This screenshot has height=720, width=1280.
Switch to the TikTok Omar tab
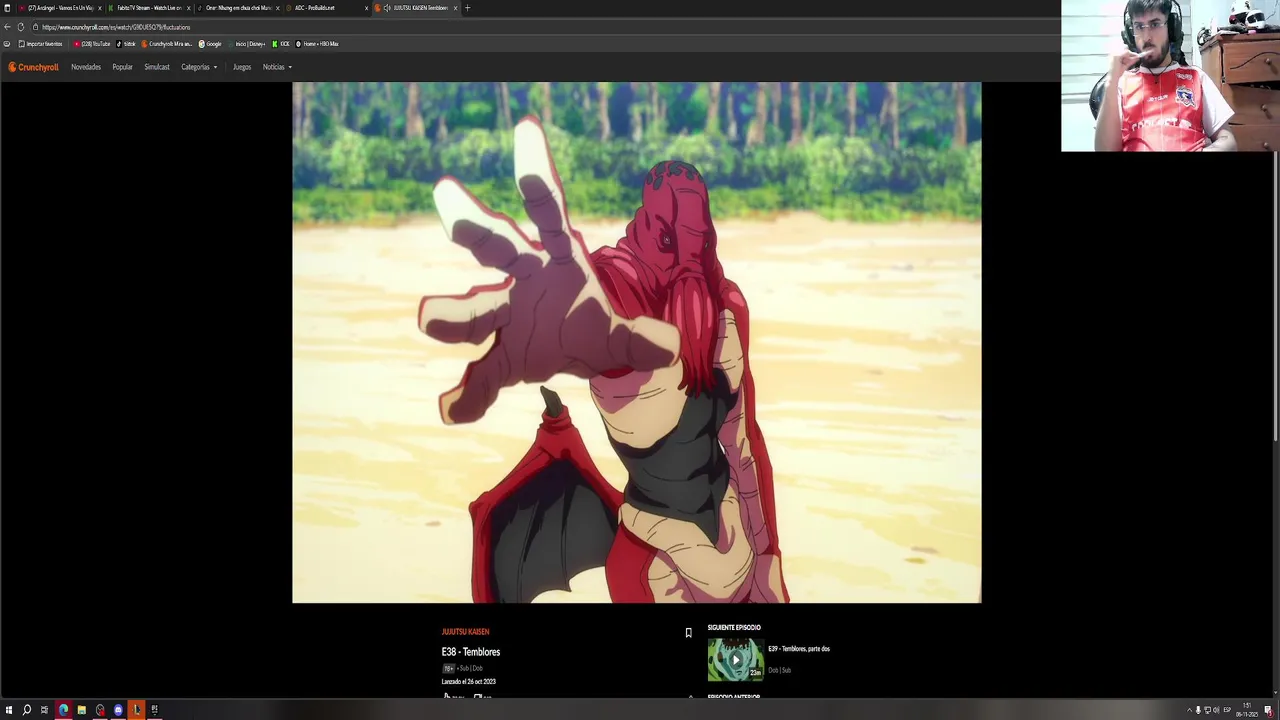(236, 8)
